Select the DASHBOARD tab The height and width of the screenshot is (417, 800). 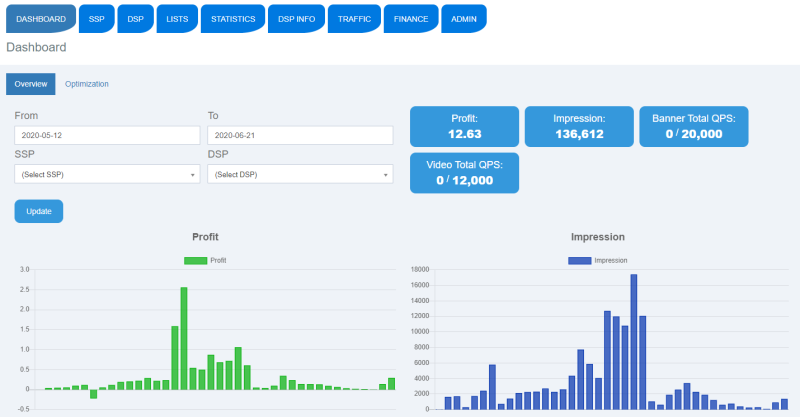tap(41, 19)
